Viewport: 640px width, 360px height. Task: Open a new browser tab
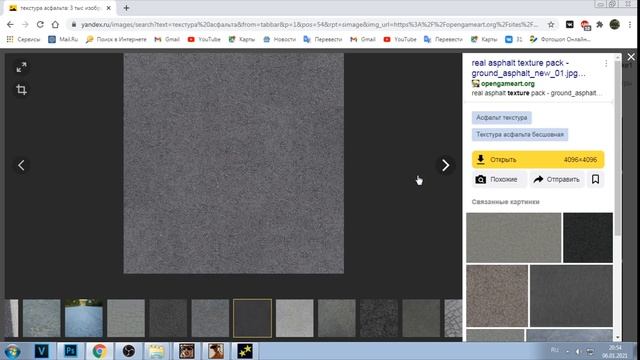(127, 8)
